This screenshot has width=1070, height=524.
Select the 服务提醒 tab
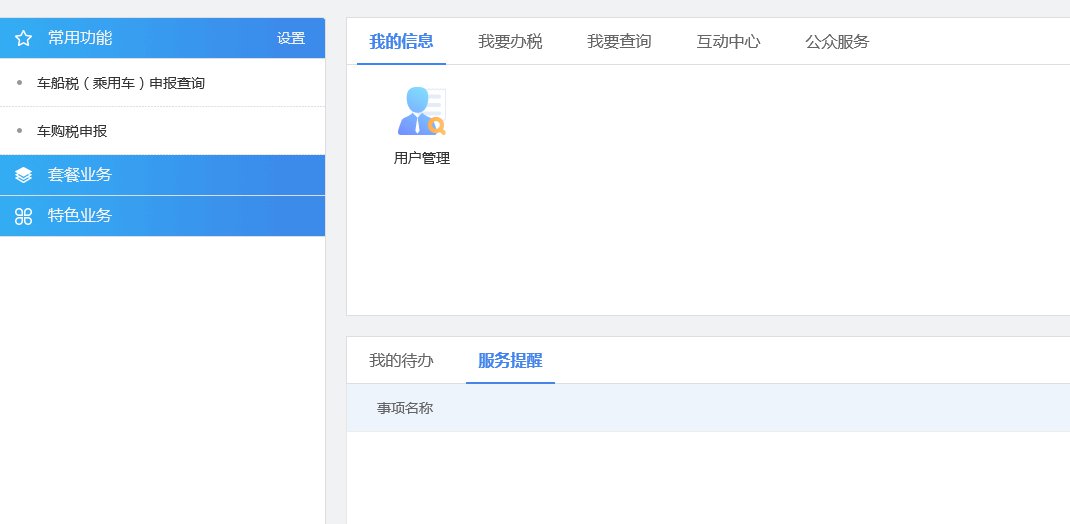(510, 361)
